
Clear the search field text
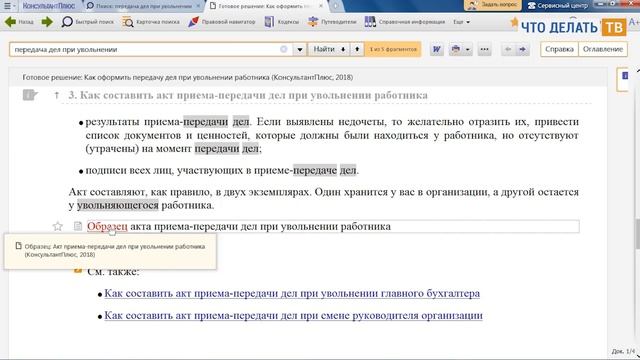click(284, 49)
